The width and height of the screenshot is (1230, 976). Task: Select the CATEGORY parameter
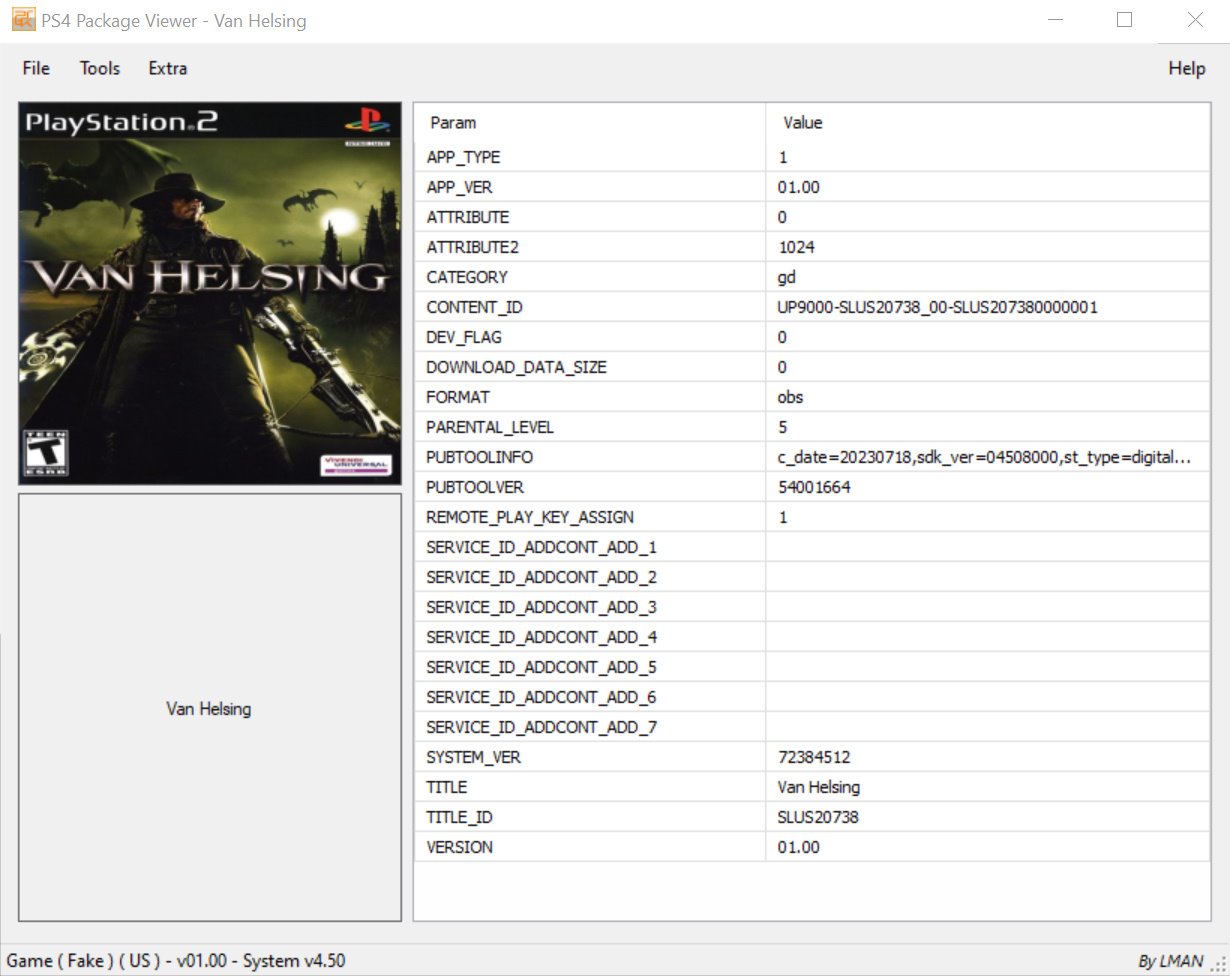pyautogui.click(x=590, y=277)
